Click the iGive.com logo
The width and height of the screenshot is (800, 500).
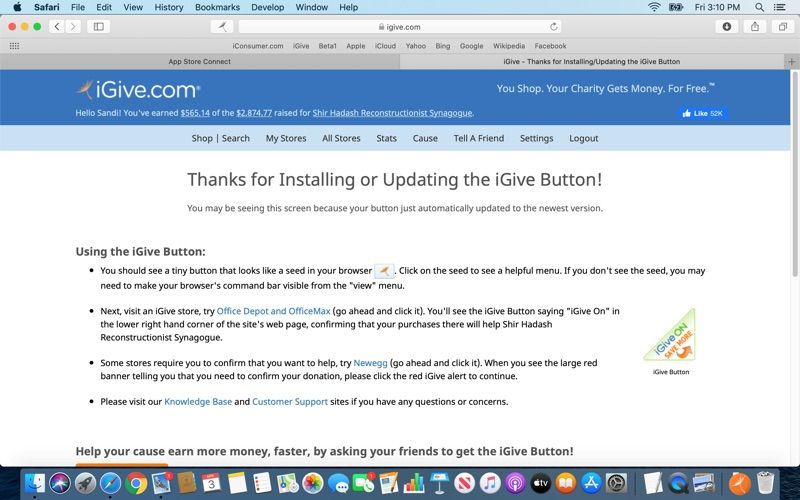[138, 90]
